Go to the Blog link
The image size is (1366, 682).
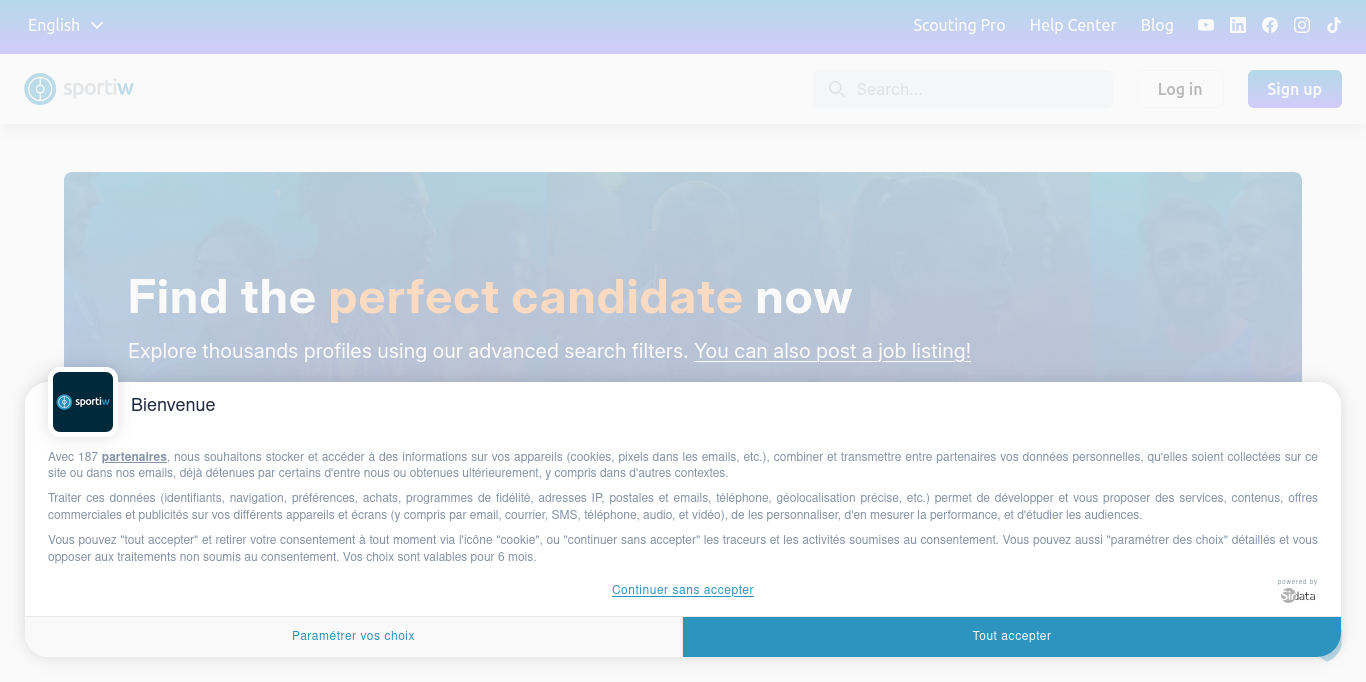pyautogui.click(x=1157, y=25)
